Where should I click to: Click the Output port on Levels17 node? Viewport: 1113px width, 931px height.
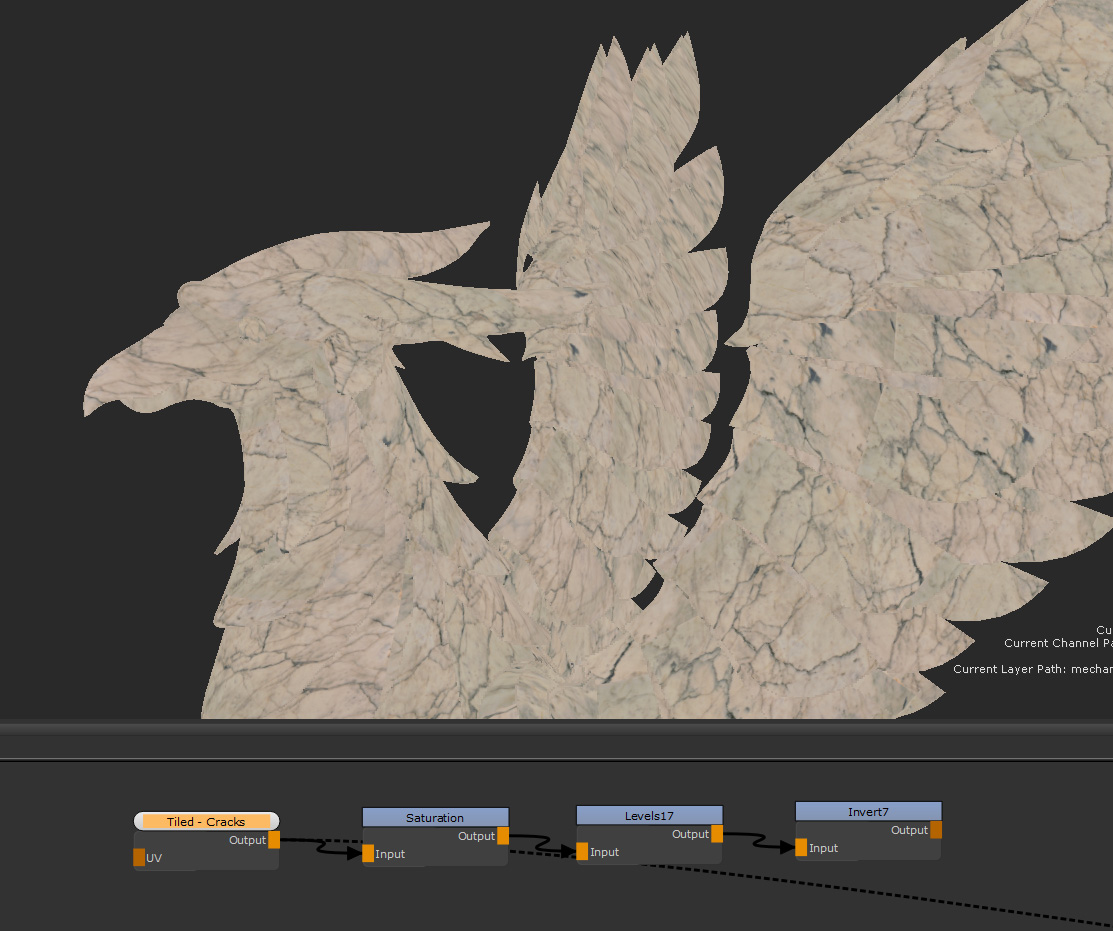click(x=717, y=834)
